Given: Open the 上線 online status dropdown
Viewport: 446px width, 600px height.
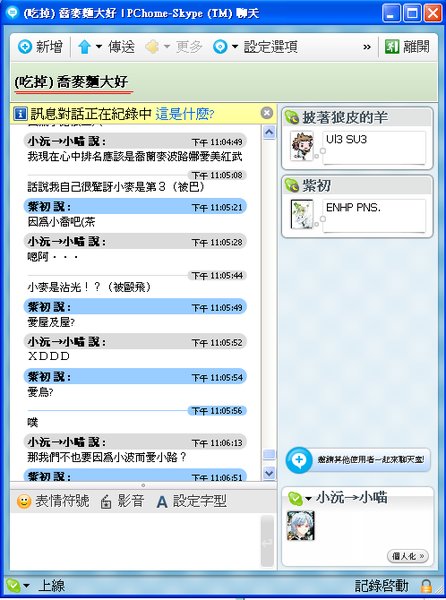Looking at the screenshot, I should tap(26, 586).
